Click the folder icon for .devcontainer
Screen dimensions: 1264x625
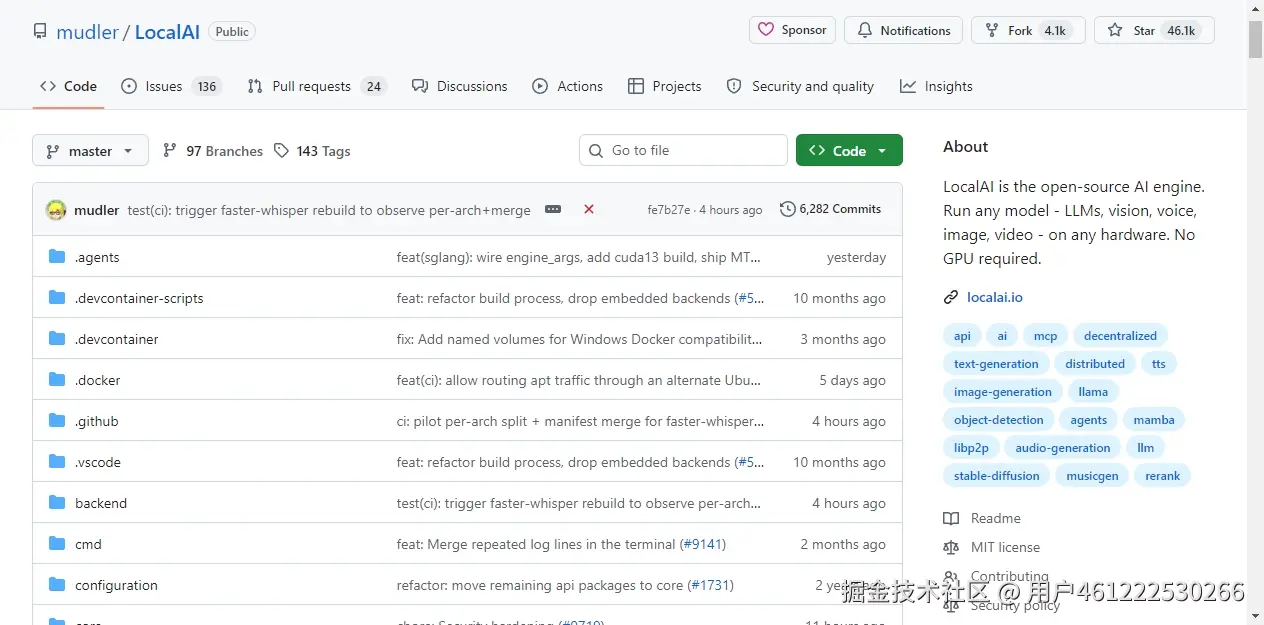[57, 339]
